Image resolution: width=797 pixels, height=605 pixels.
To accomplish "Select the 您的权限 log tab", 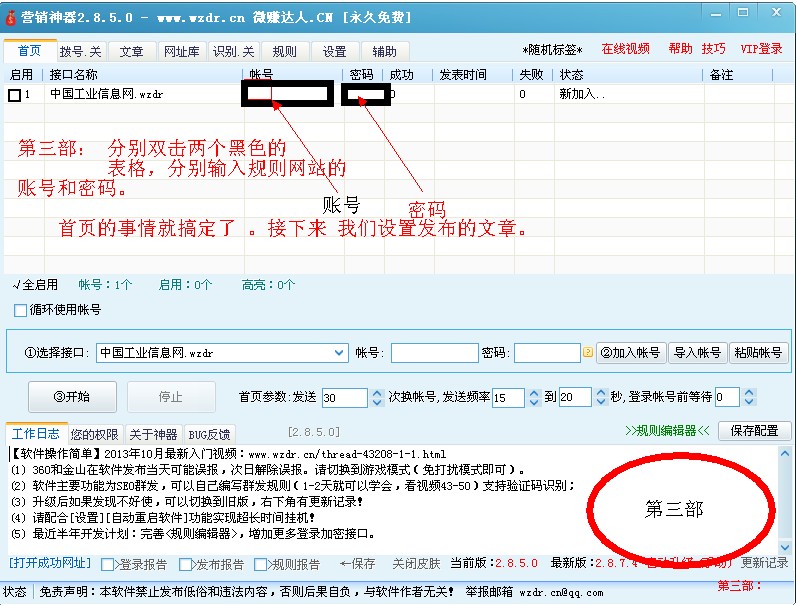I will [94, 434].
